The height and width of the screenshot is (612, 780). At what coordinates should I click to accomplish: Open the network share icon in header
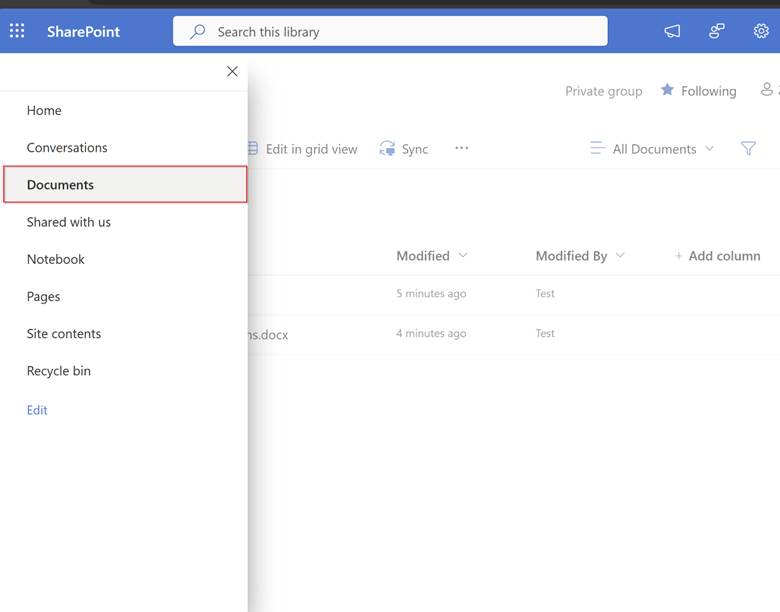tap(716, 31)
